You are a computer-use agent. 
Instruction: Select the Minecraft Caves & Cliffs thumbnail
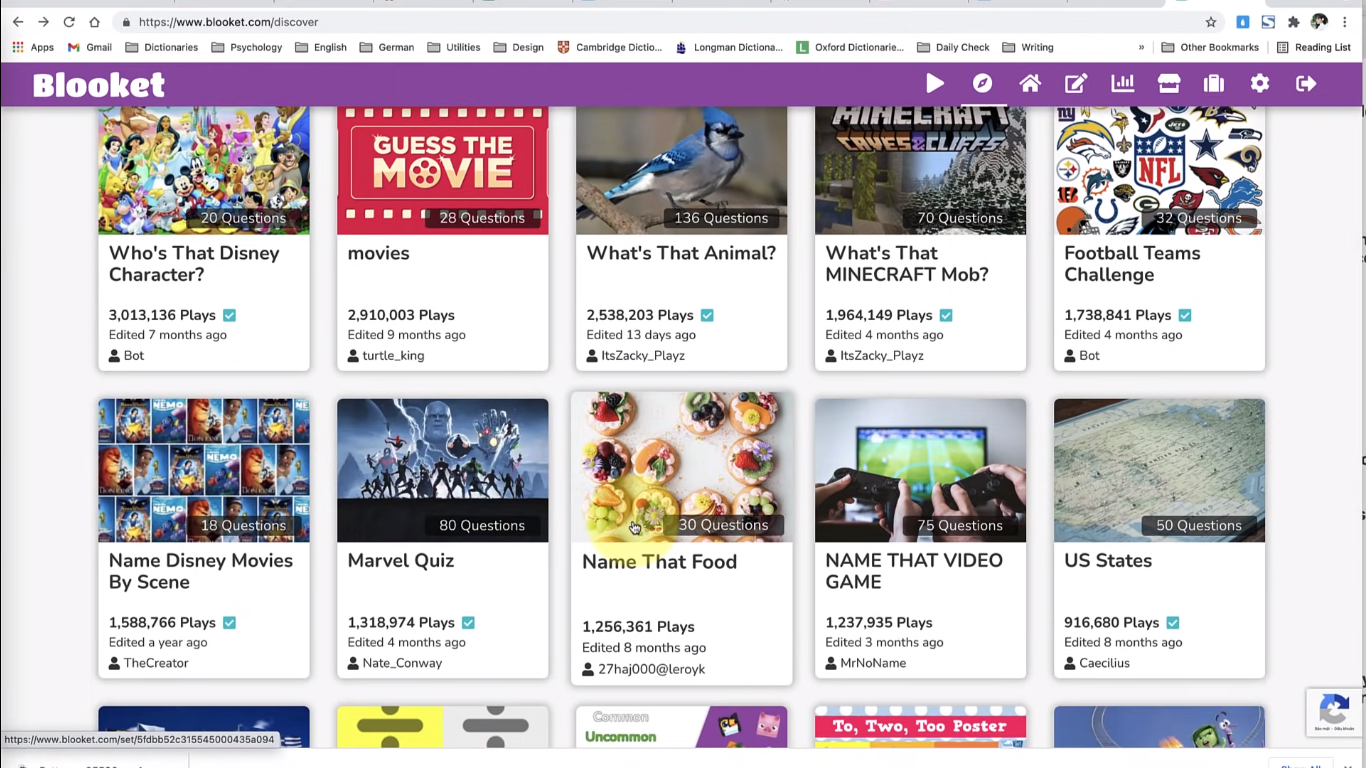tap(921, 170)
